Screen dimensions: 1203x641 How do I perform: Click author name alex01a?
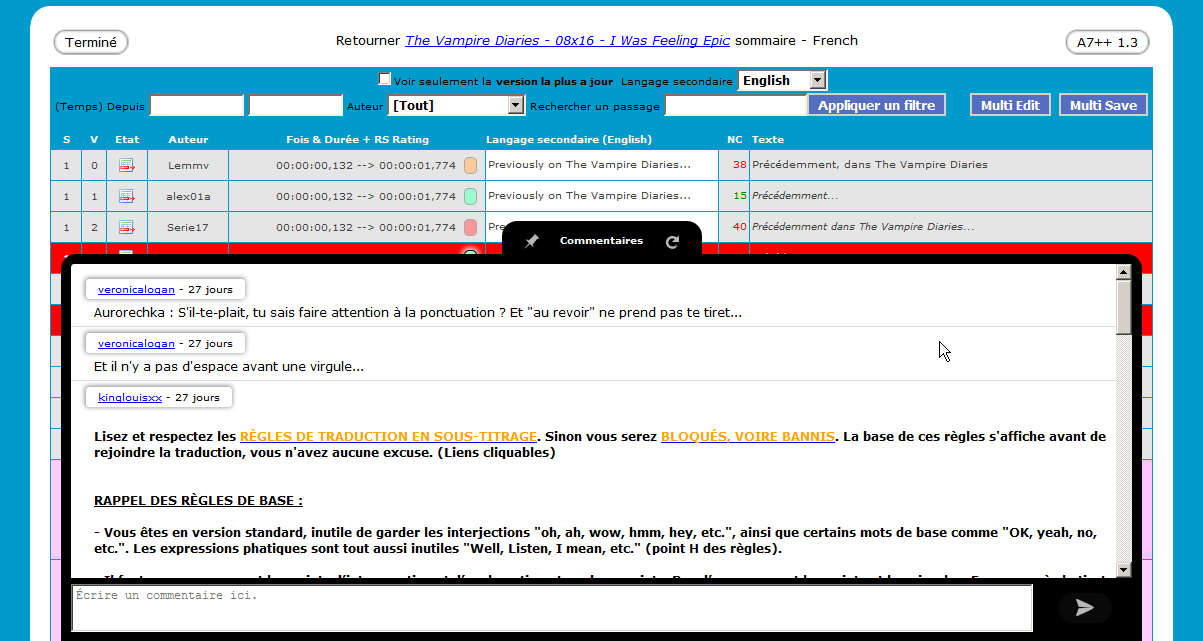pos(188,196)
